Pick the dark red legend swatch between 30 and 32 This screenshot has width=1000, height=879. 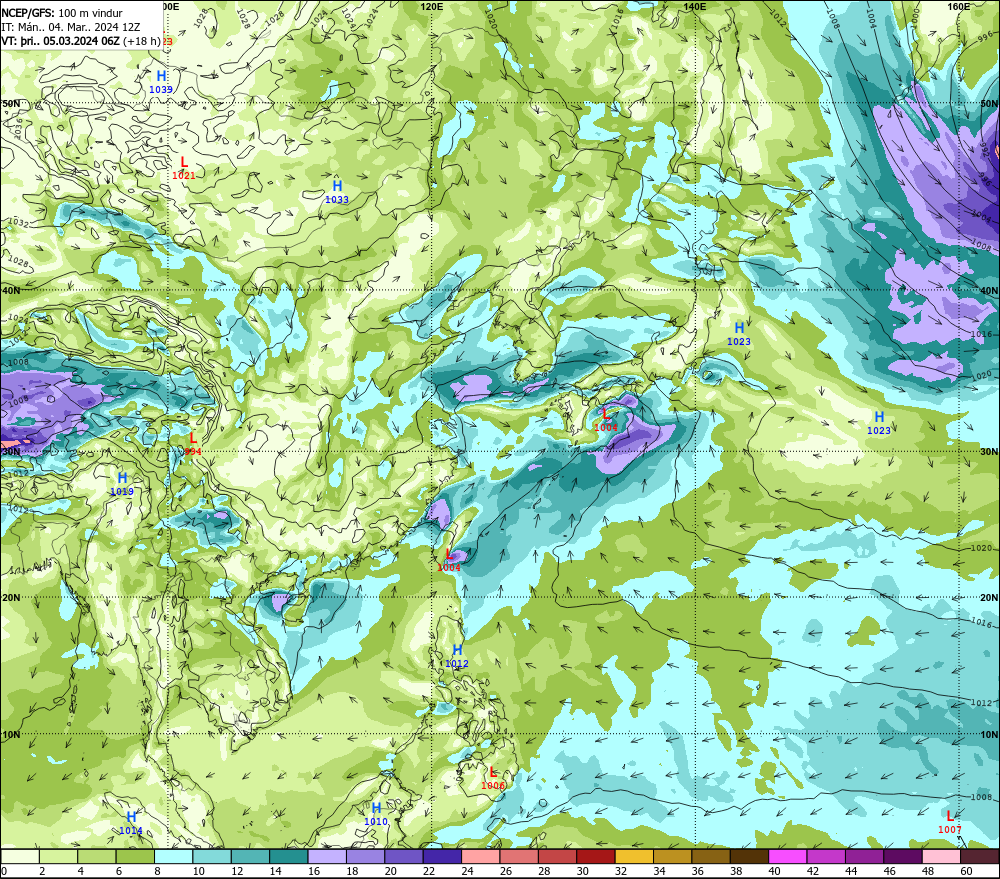tap(596, 856)
